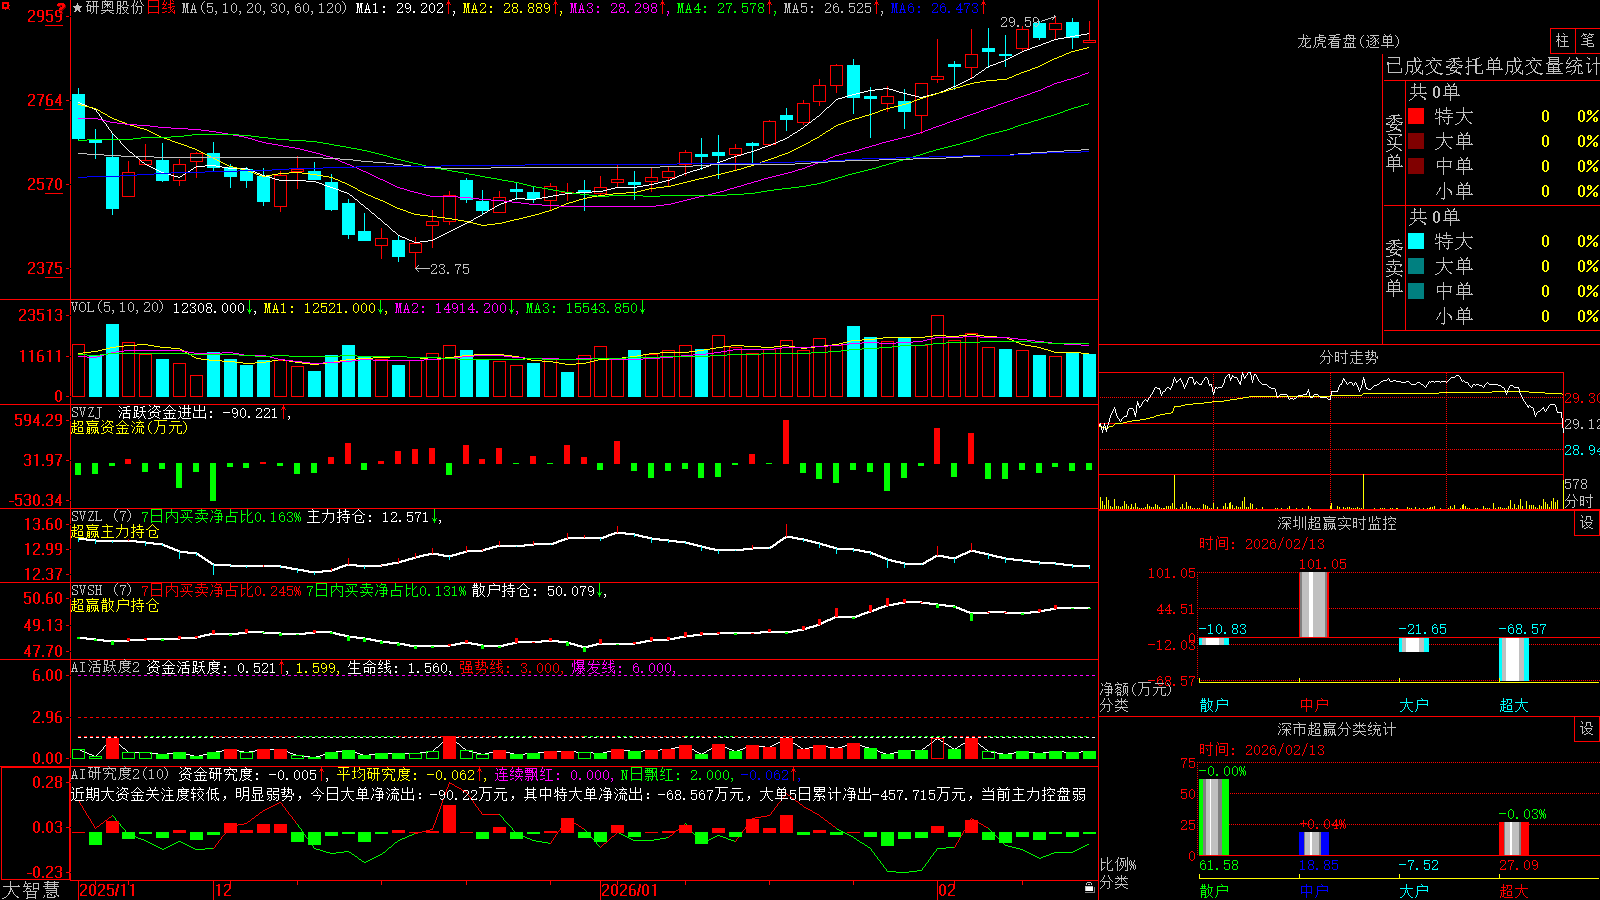Click the star icon beside 研奥股份

(78, 8)
